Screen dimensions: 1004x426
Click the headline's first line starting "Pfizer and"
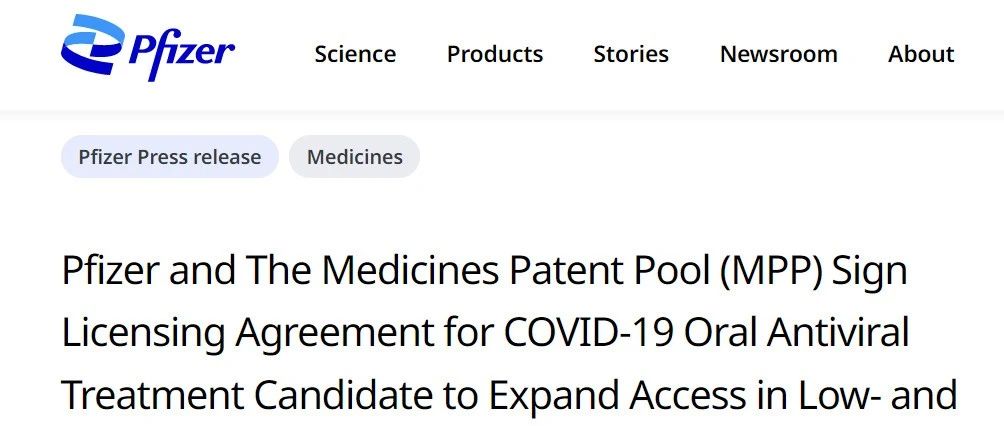[x=484, y=272]
